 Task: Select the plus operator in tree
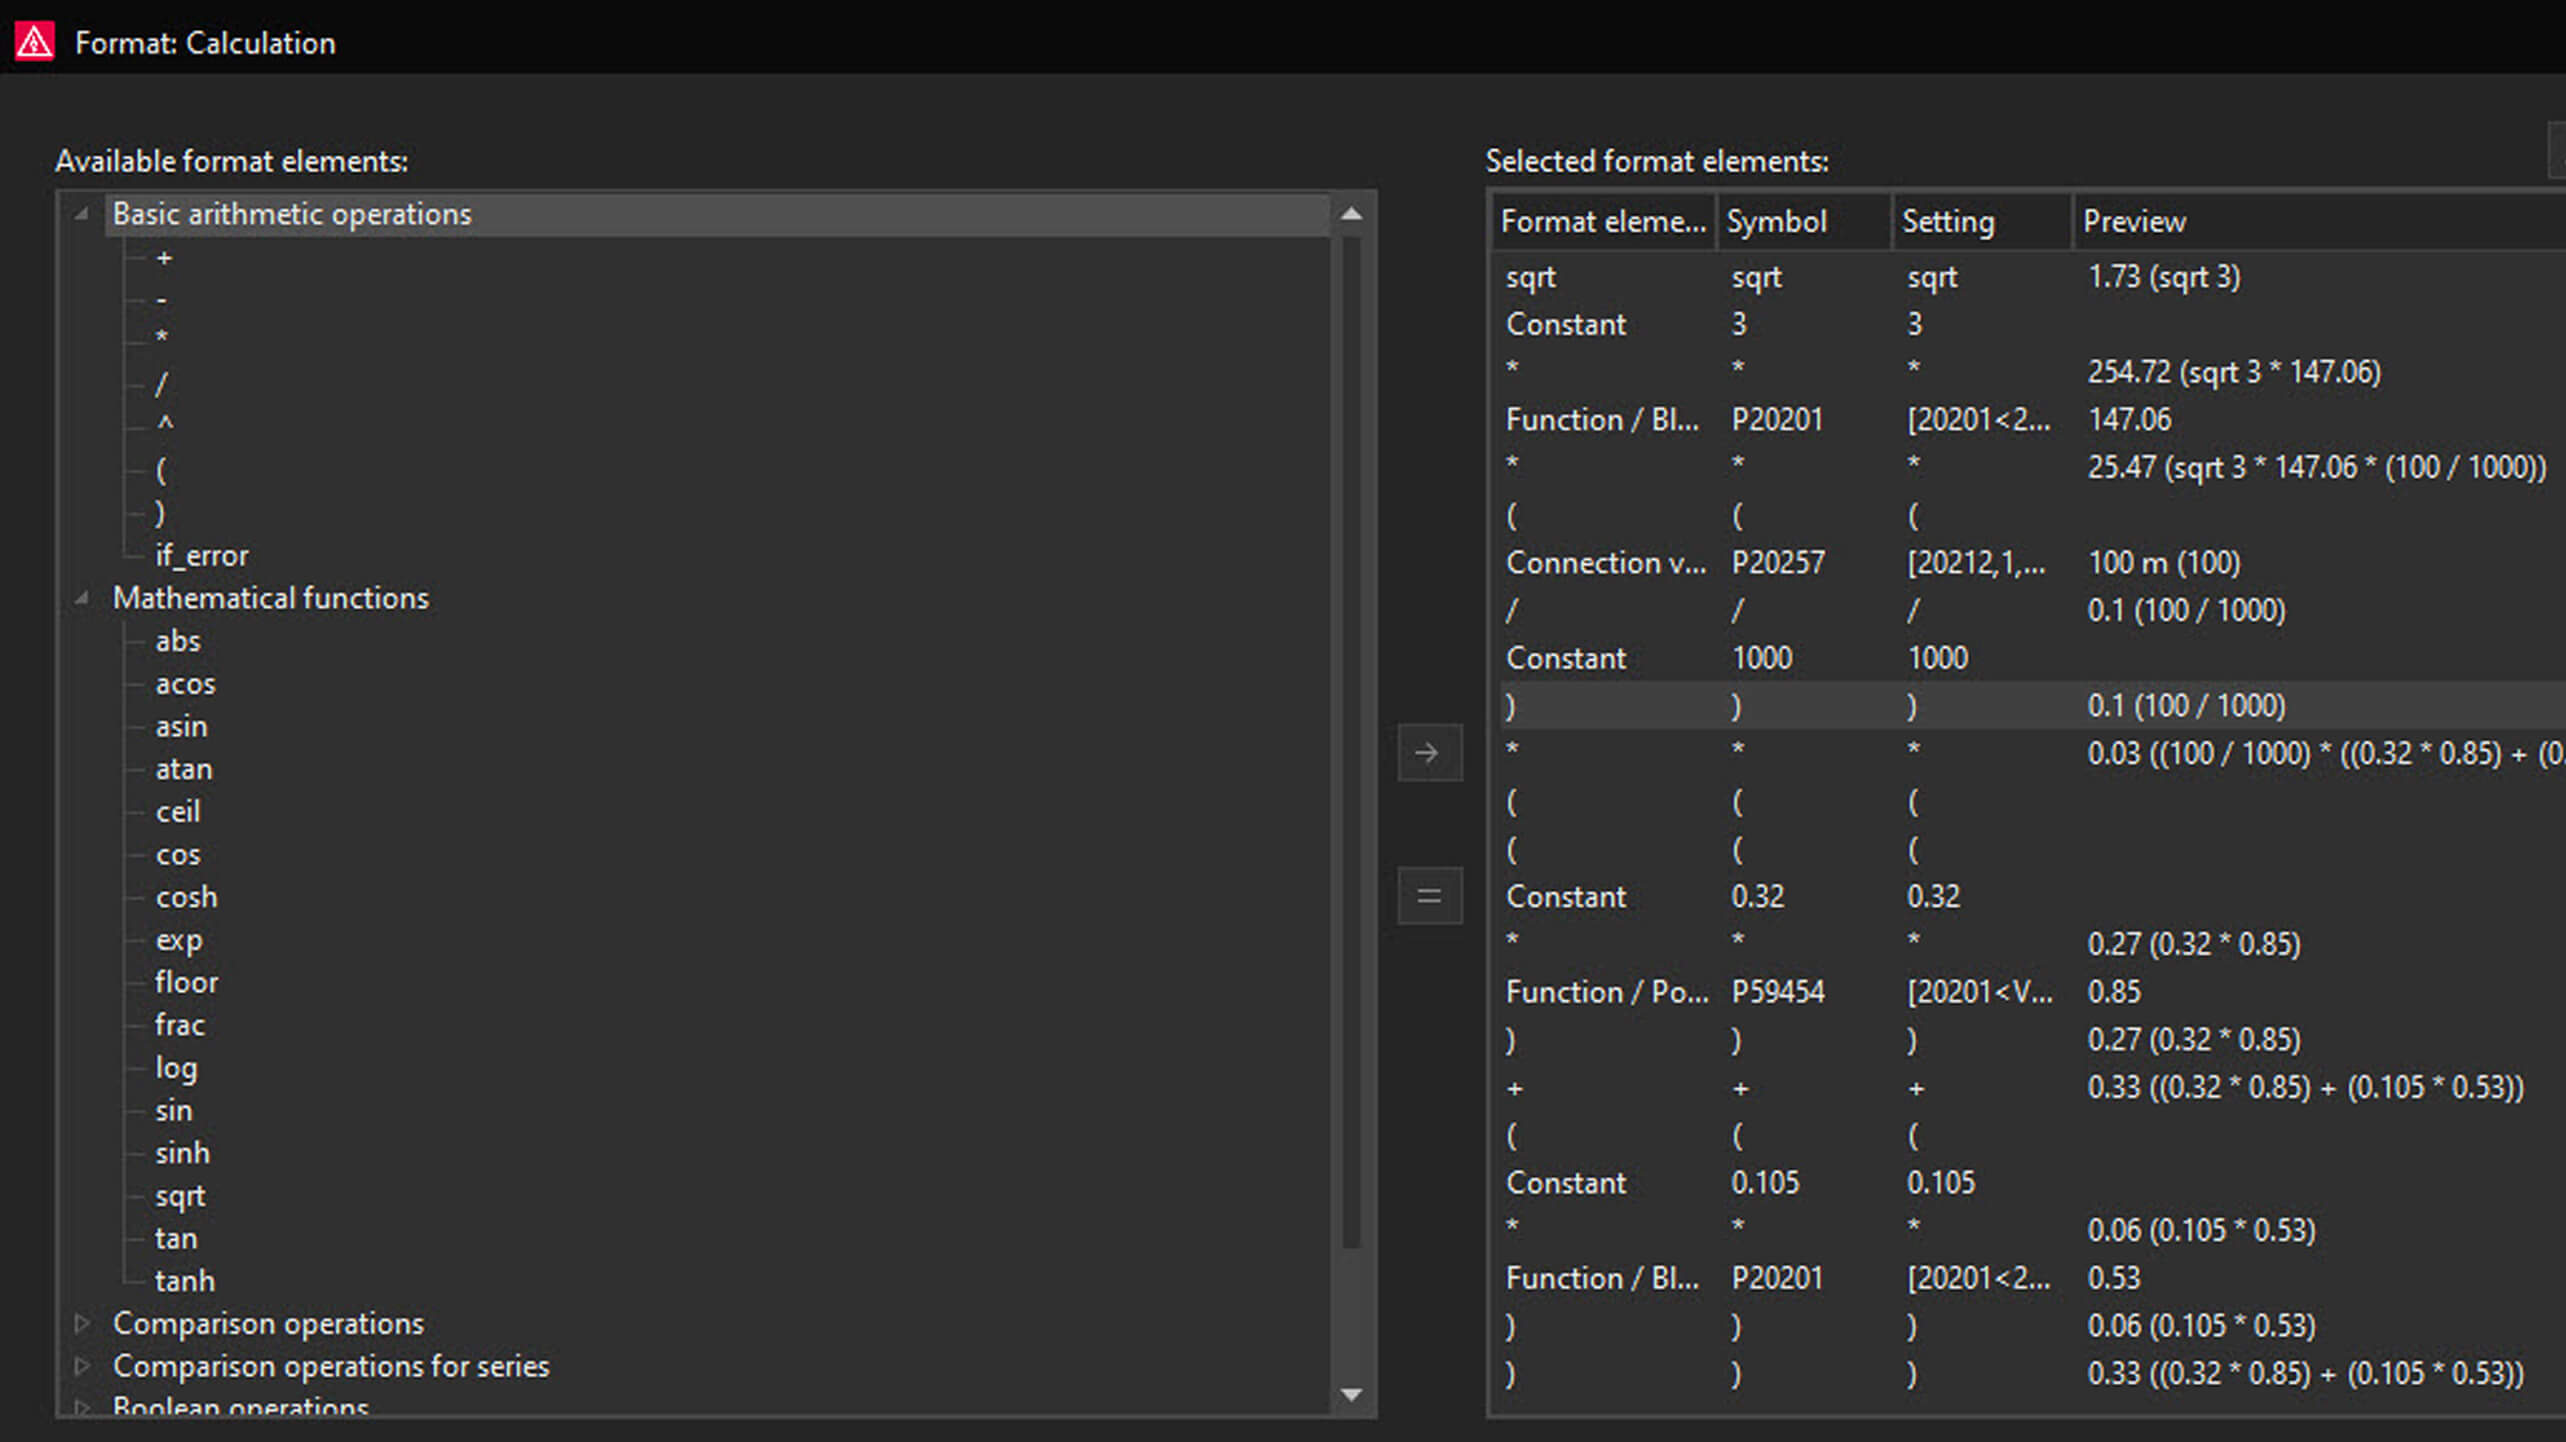coord(164,258)
